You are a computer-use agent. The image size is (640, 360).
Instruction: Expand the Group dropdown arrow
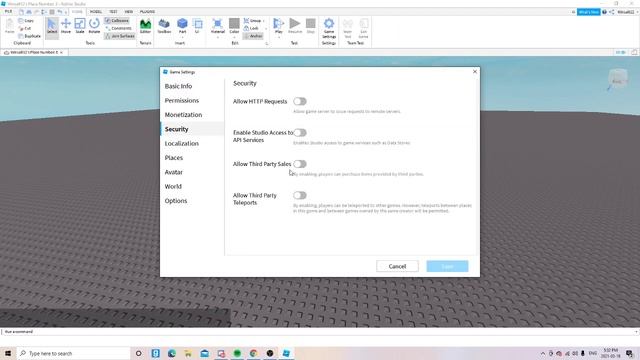click(x=264, y=21)
